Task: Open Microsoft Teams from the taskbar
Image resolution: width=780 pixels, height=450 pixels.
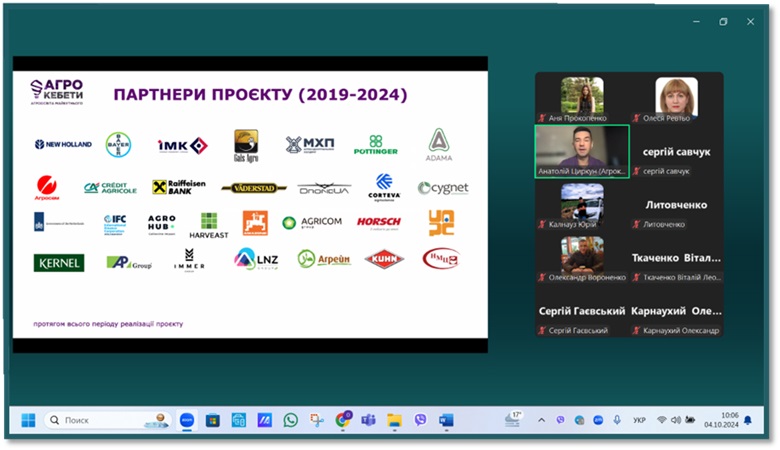Action: coord(368,420)
